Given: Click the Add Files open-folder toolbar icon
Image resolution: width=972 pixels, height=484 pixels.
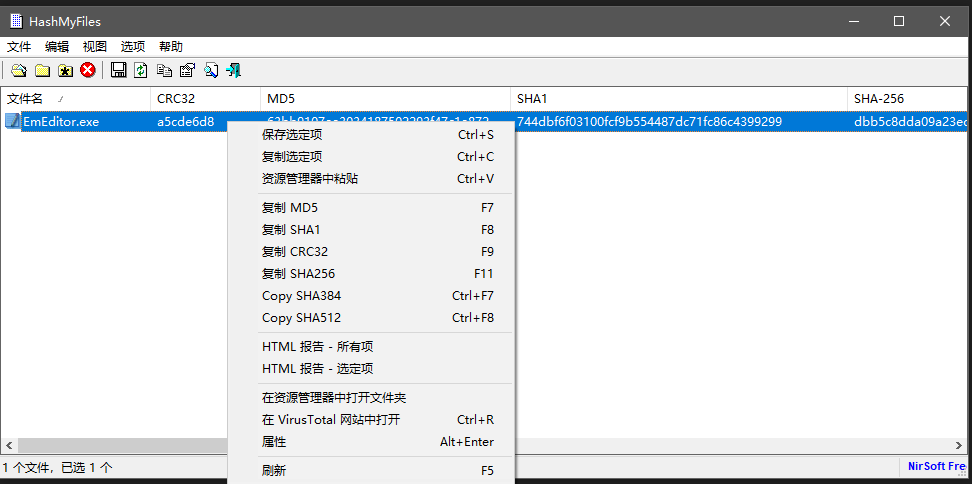Looking at the screenshot, I should (x=19, y=70).
